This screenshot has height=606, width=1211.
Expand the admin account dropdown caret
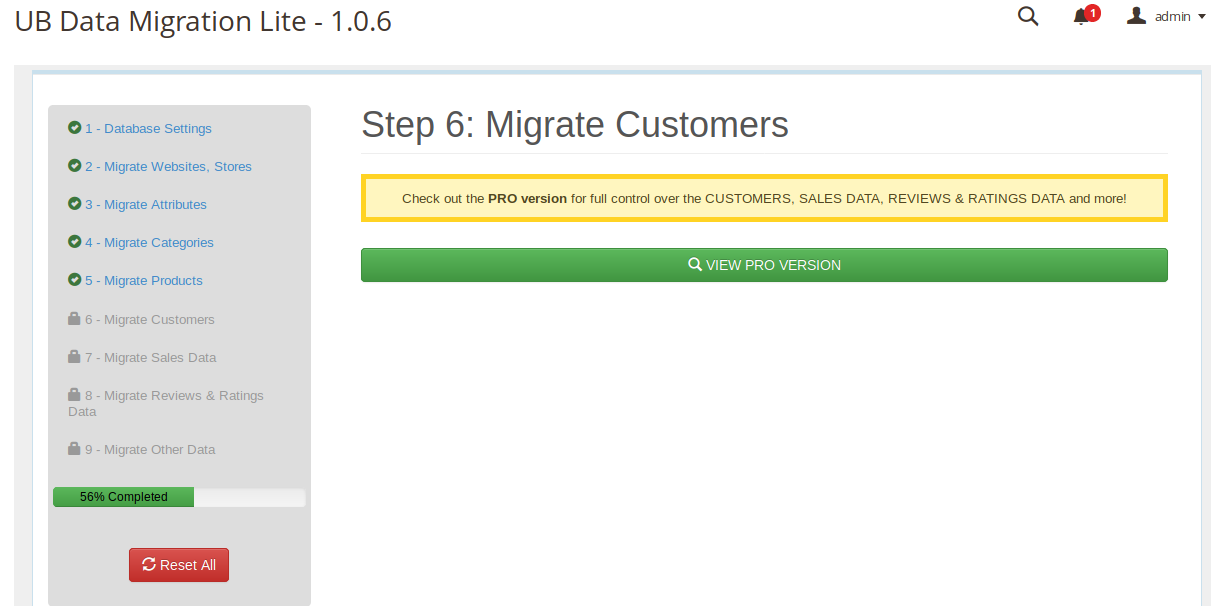point(1203,16)
